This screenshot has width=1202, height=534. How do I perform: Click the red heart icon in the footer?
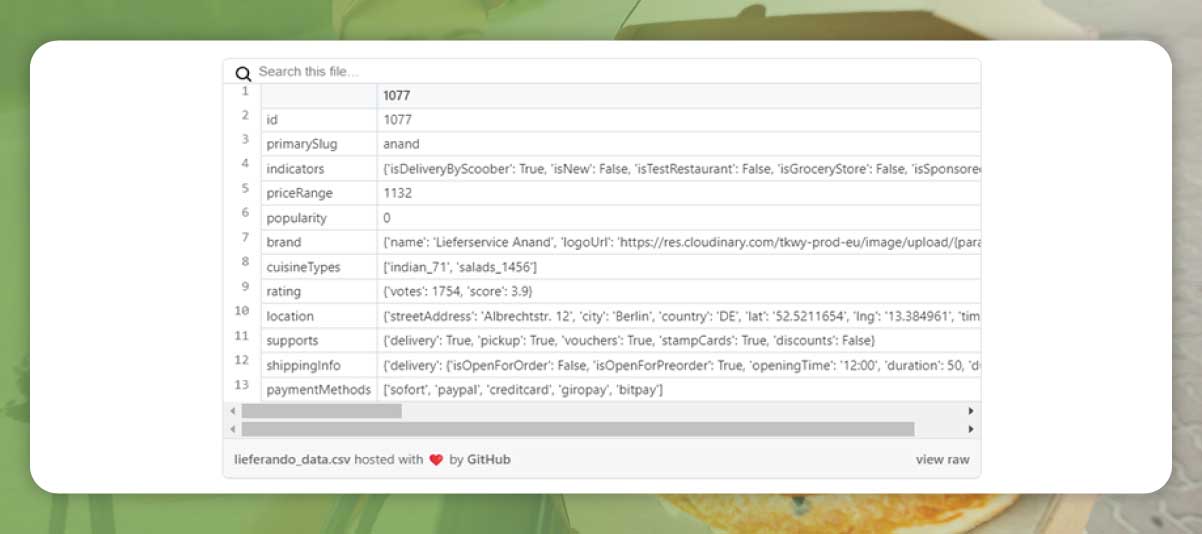tap(436, 460)
